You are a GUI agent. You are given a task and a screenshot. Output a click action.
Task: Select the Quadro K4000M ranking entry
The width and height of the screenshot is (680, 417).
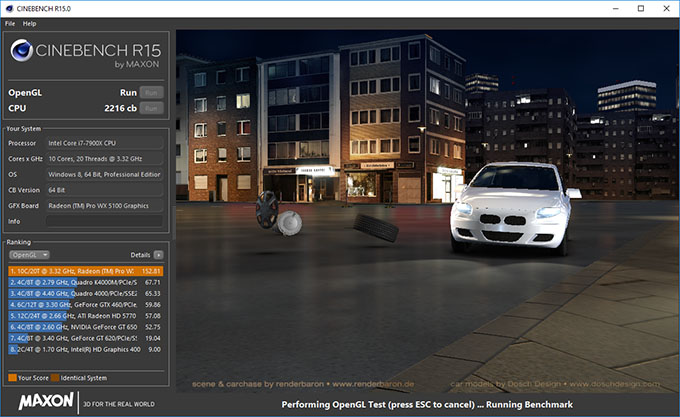pyautogui.click(x=85, y=282)
